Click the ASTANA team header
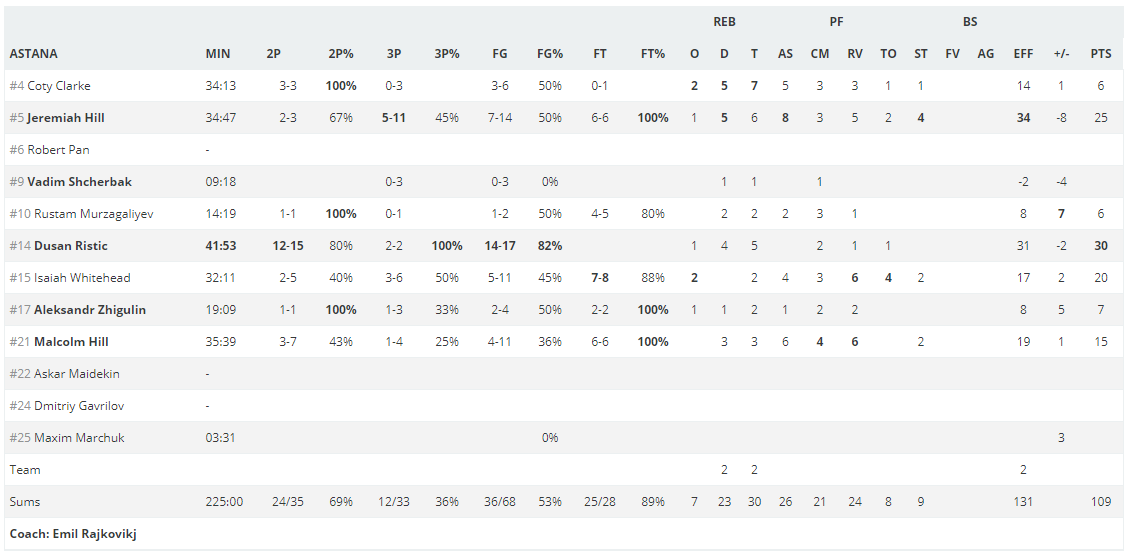 pos(33,54)
